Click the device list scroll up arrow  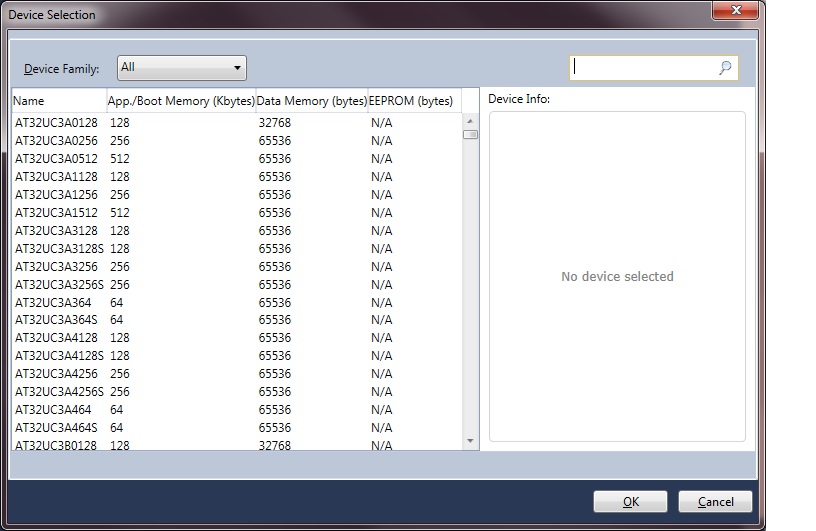pyautogui.click(x=470, y=121)
